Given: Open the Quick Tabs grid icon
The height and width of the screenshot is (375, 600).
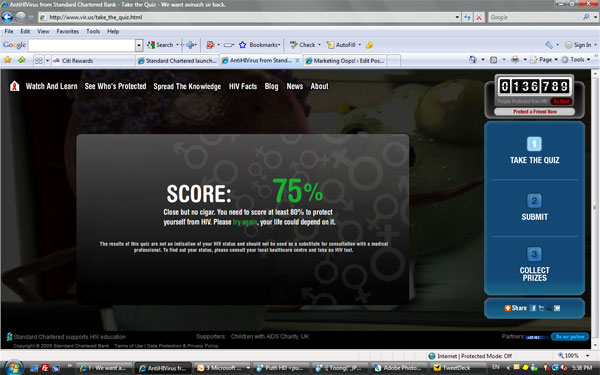Looking at the screenshot, I should (x=39, y=60).
